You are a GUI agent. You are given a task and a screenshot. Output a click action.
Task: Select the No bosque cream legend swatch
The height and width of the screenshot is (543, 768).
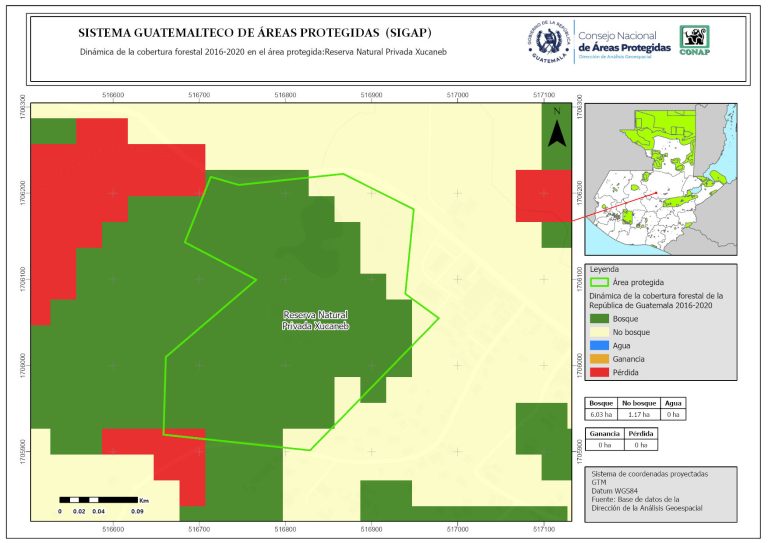coord(600,331)
